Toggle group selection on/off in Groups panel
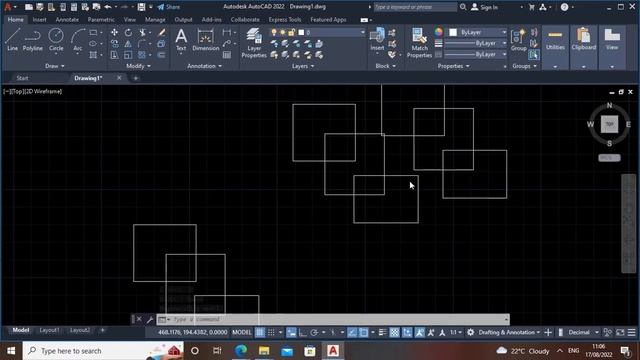Image resolution: width=640 pixels, height=360 pixels. click(x=533, y=55)
